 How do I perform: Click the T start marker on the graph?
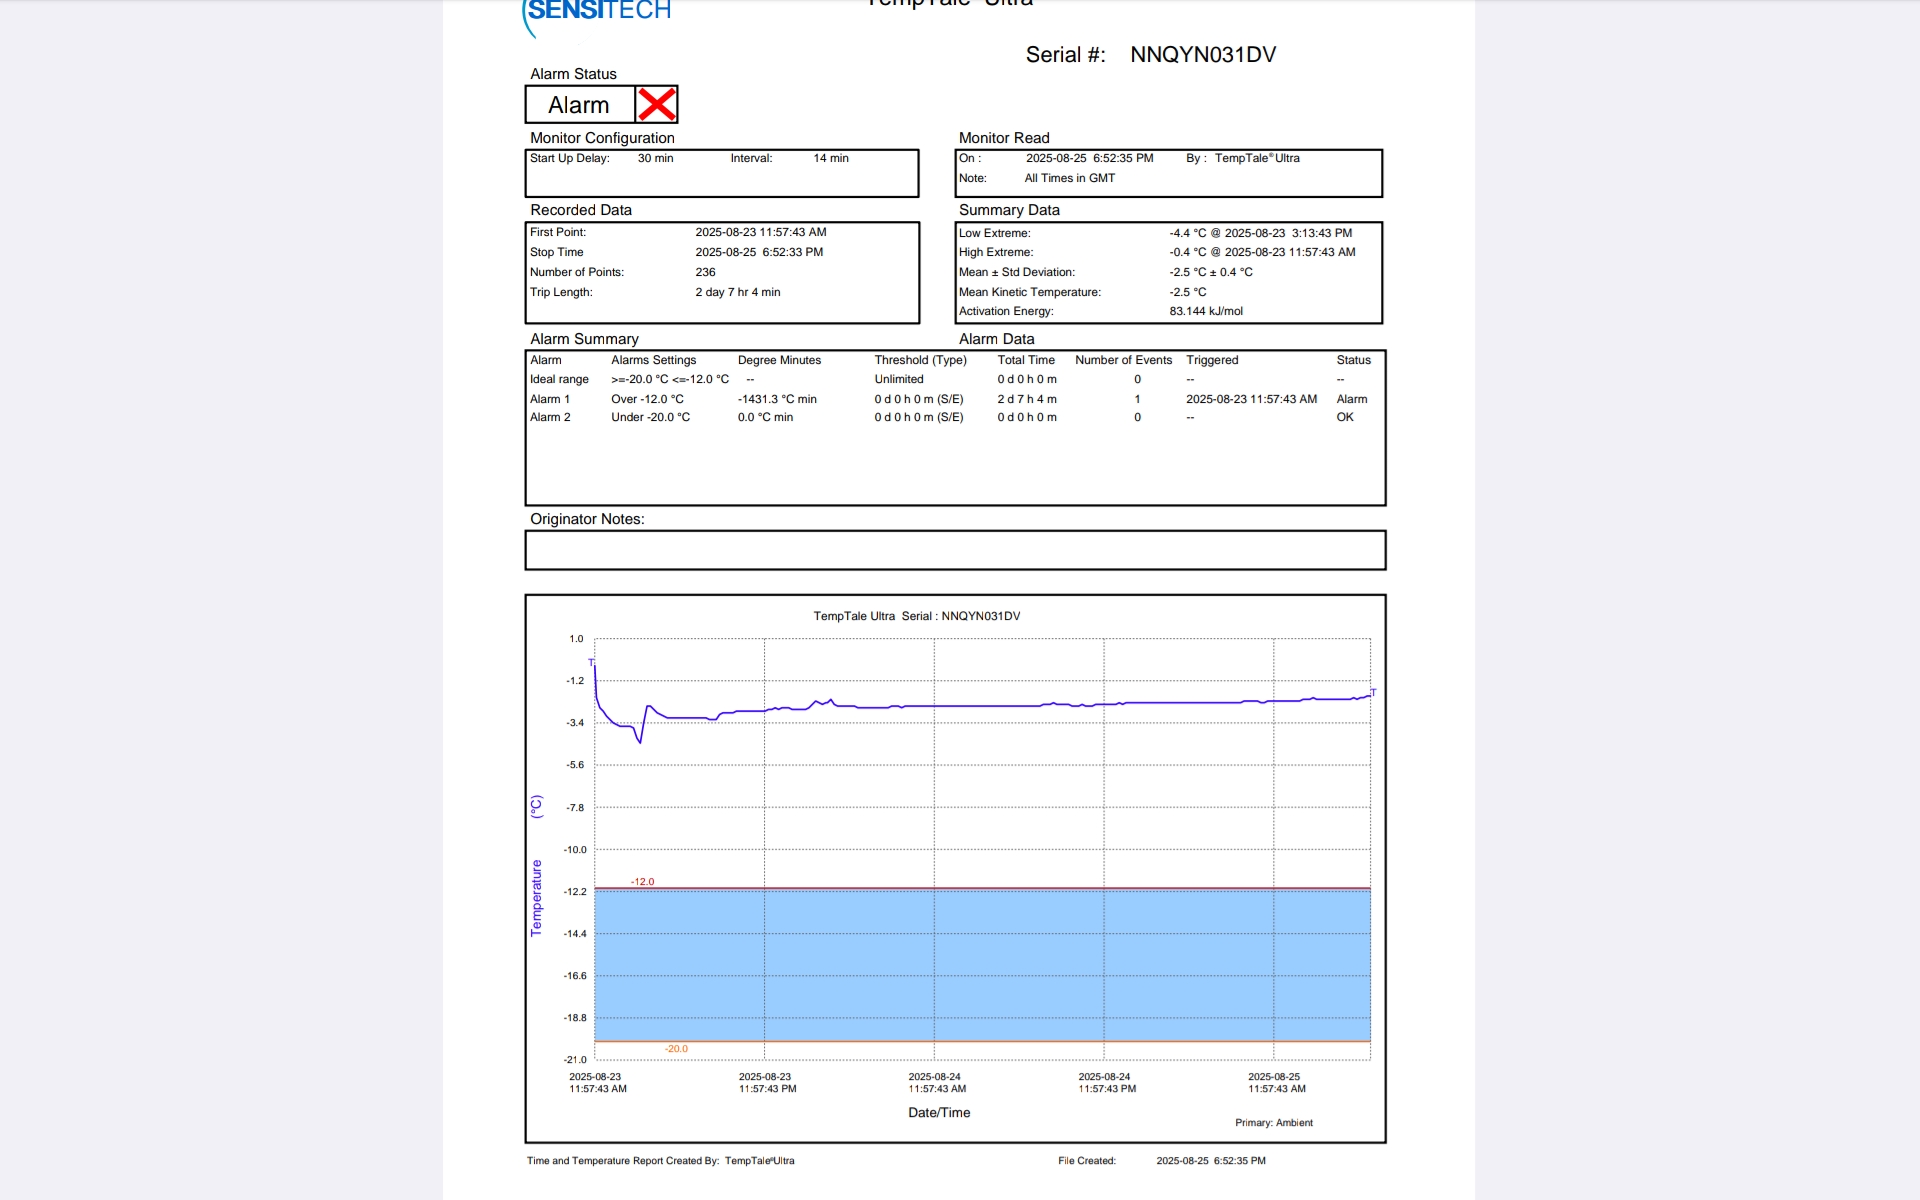coord(591,662)
